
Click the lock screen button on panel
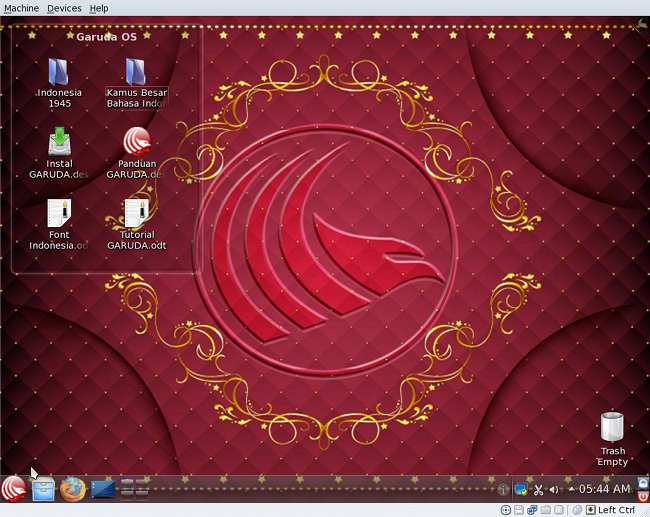(x=643, y=483)
